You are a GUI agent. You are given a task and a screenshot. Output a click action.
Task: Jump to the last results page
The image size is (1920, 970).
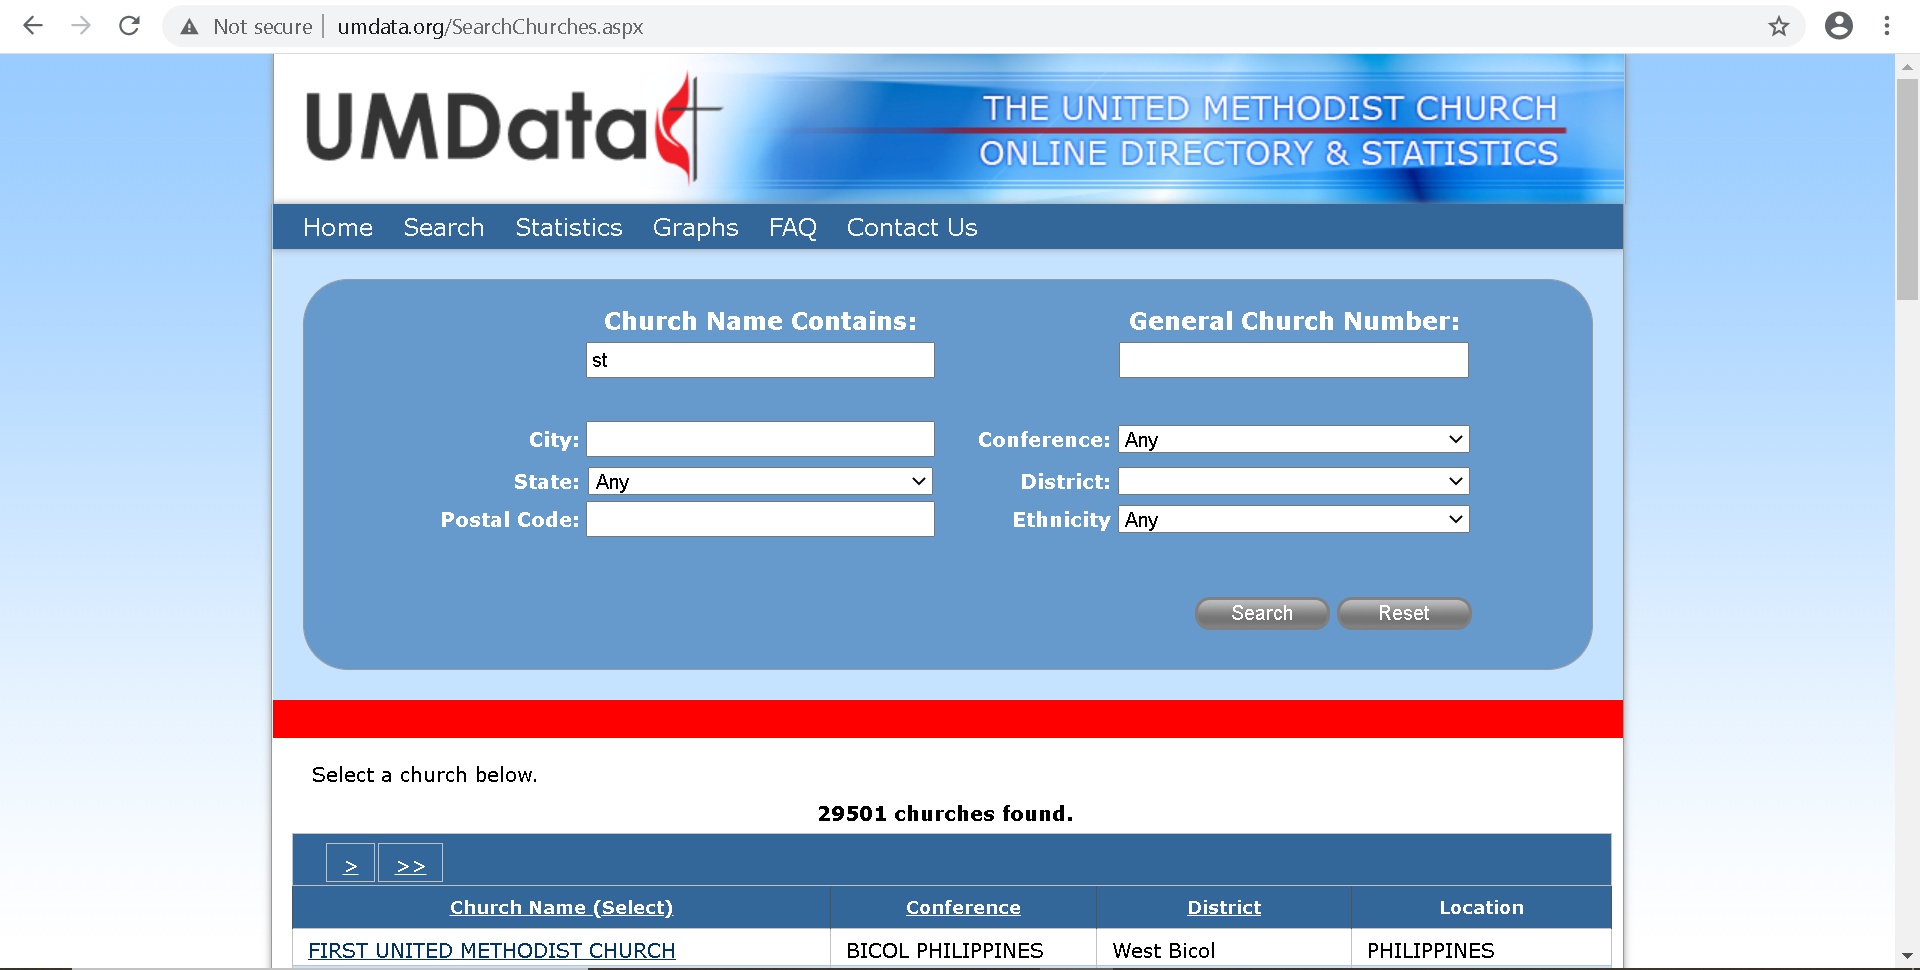click(x=410, y=864)
